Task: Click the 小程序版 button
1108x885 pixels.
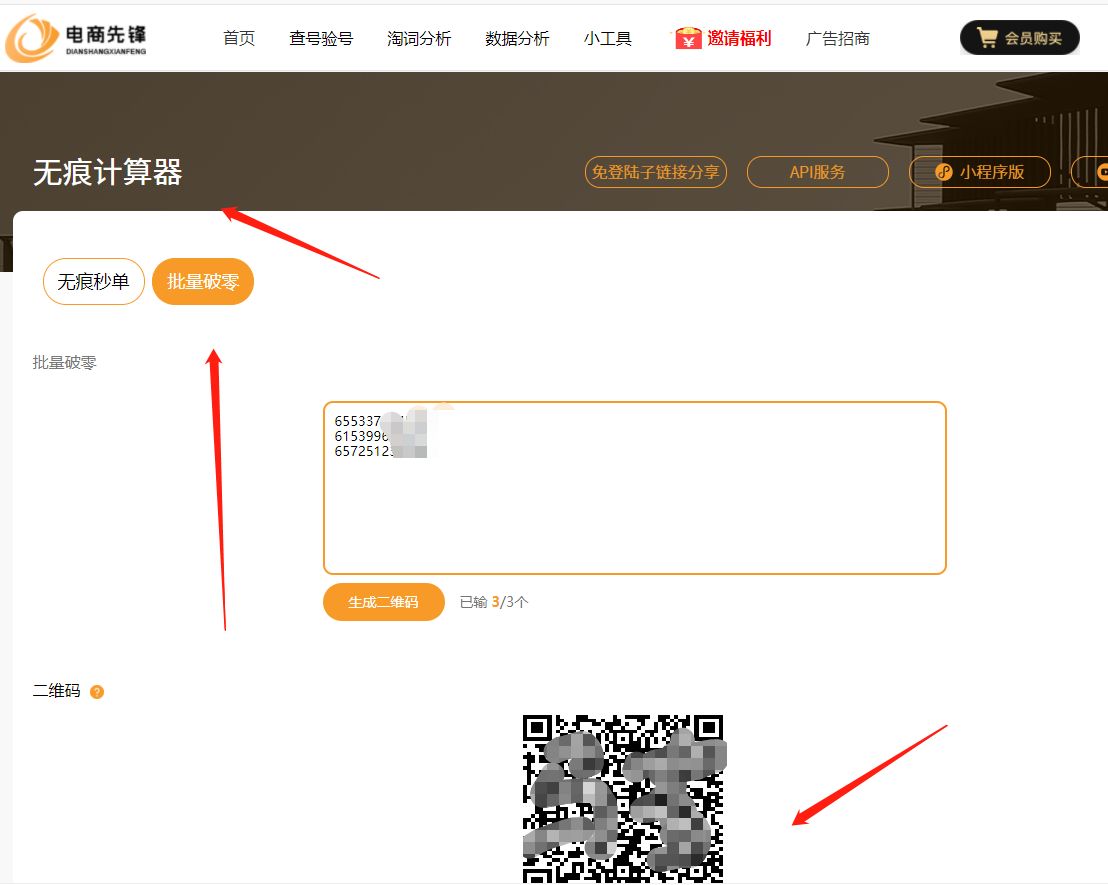Action: click(979, 172)
